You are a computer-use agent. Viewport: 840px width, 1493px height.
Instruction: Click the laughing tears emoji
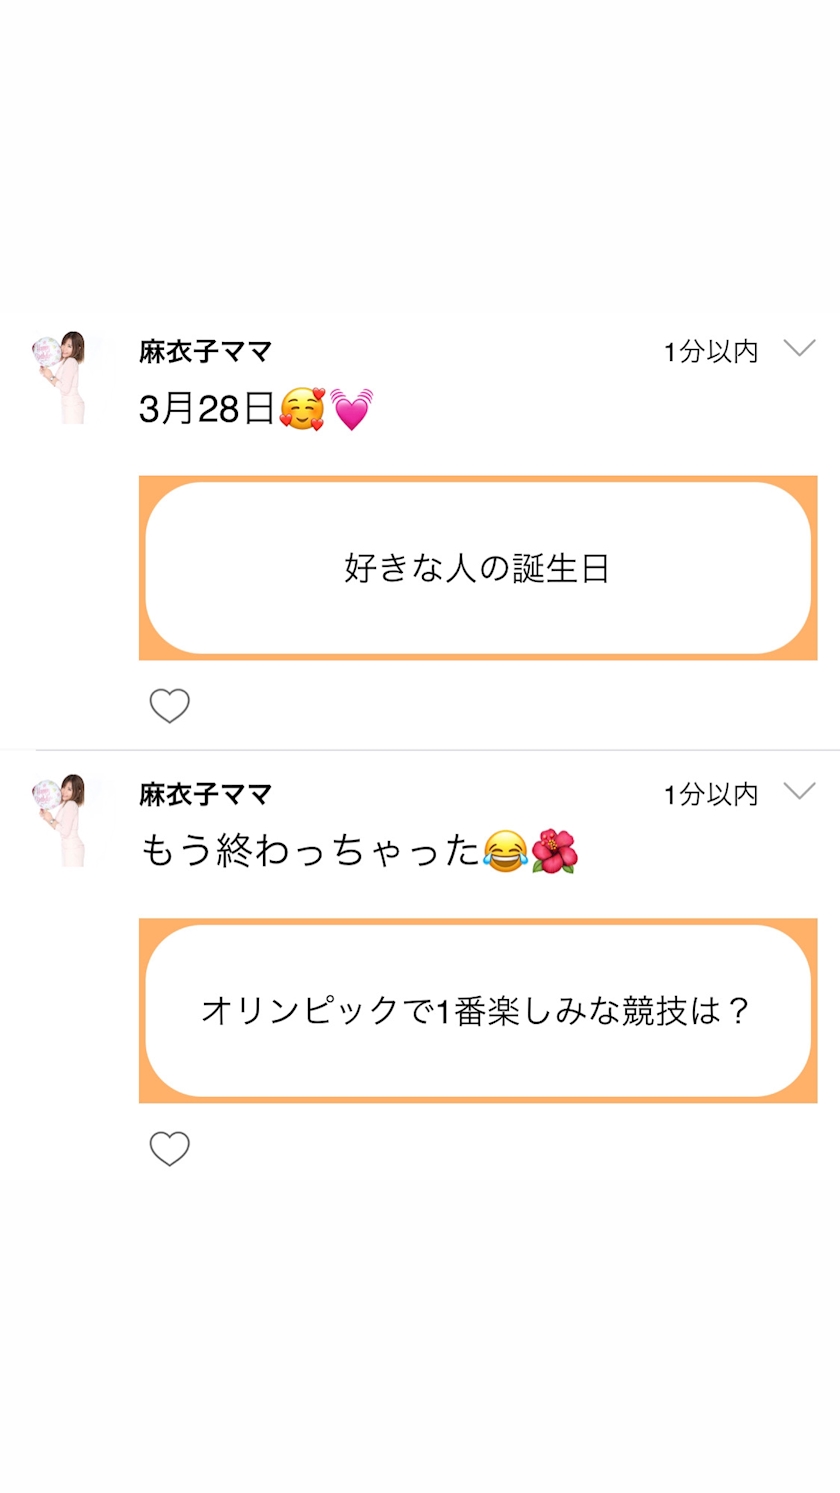tap(504, 852)
